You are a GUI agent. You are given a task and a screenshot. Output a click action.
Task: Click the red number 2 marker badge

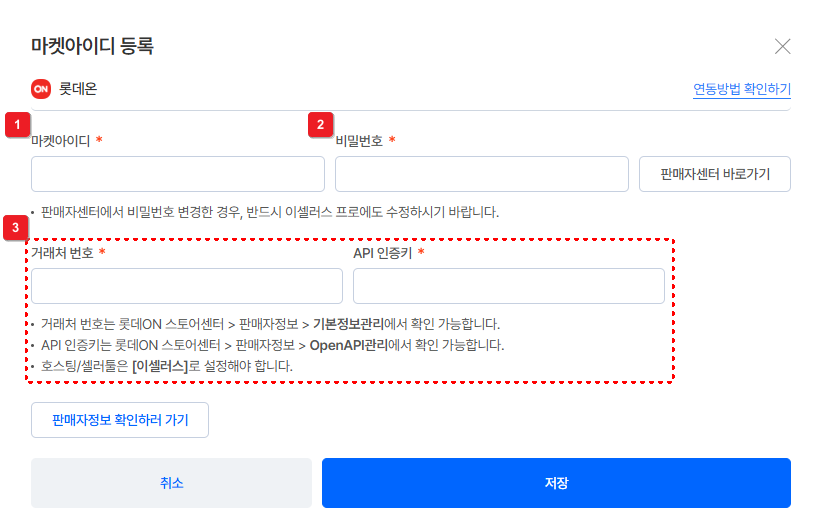(x=320, y=124)
